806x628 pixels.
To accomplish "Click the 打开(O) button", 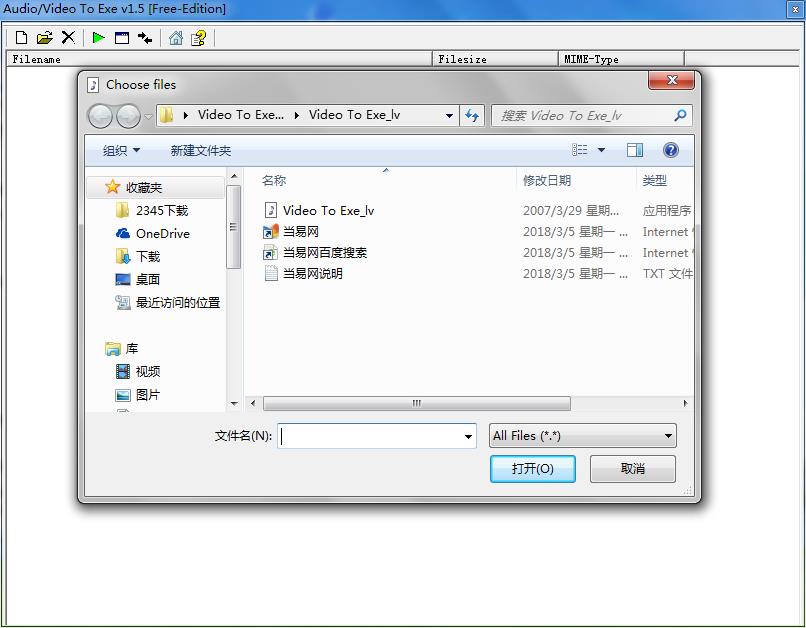I will coord(532,468).
